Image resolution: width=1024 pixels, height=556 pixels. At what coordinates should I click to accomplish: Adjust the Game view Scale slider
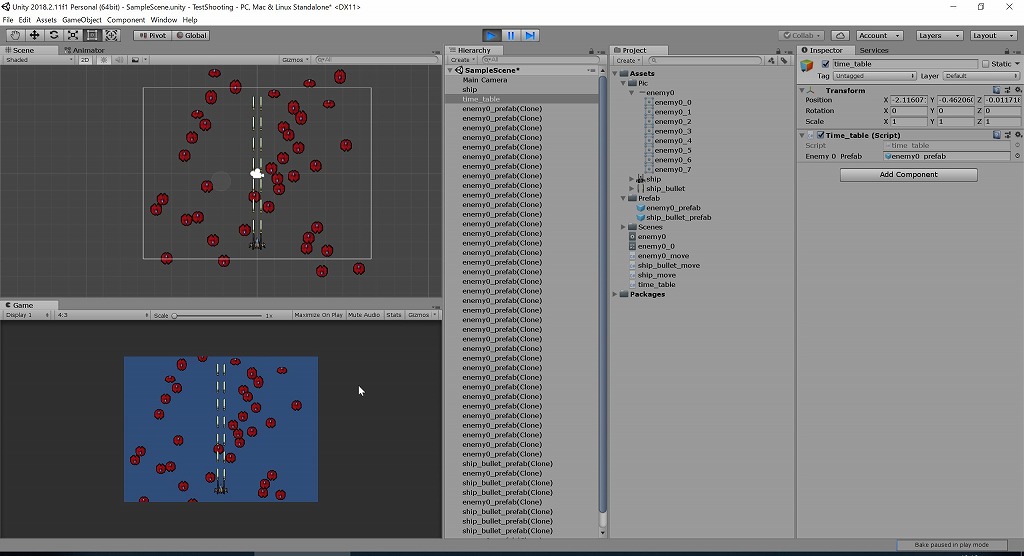[x=217, y=315]
